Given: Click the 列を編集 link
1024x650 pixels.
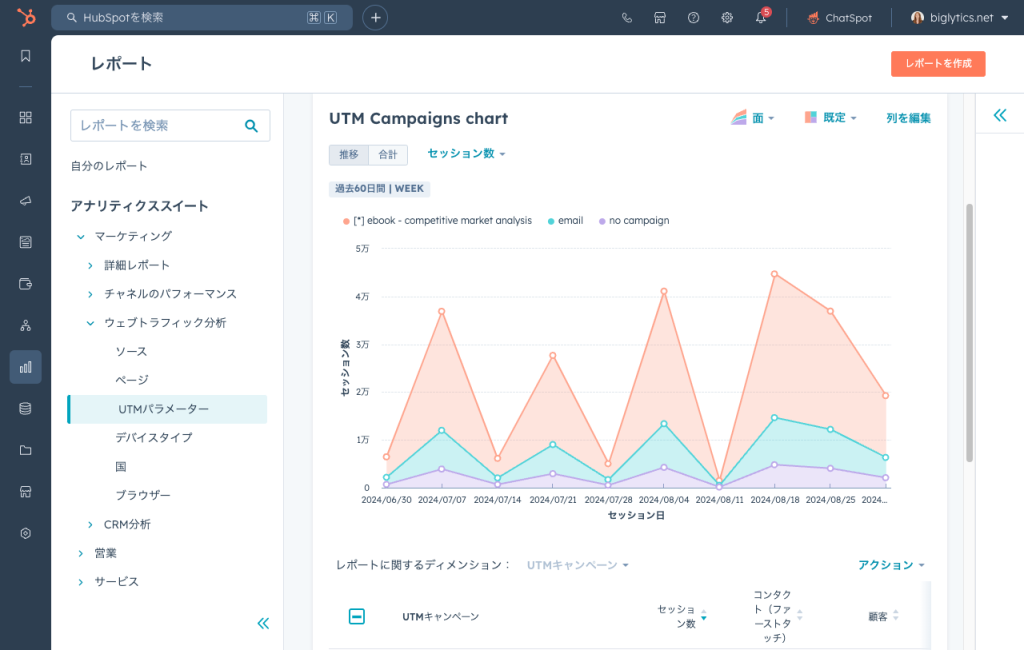Looking at the screenshot, I should tap(908, 118).
